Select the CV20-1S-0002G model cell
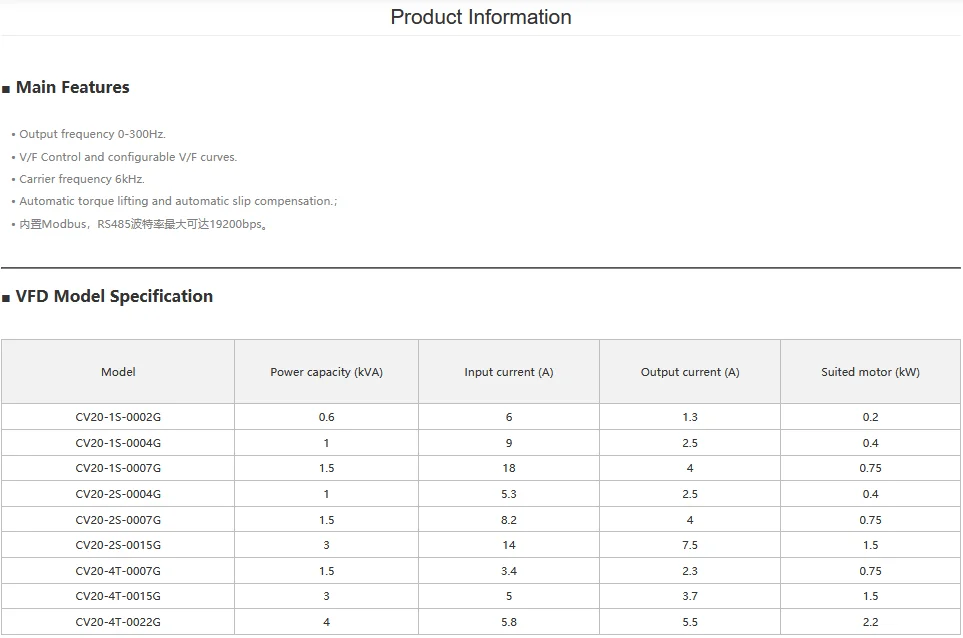The width and height of the screenshot is (963, 638). (118, 417)
